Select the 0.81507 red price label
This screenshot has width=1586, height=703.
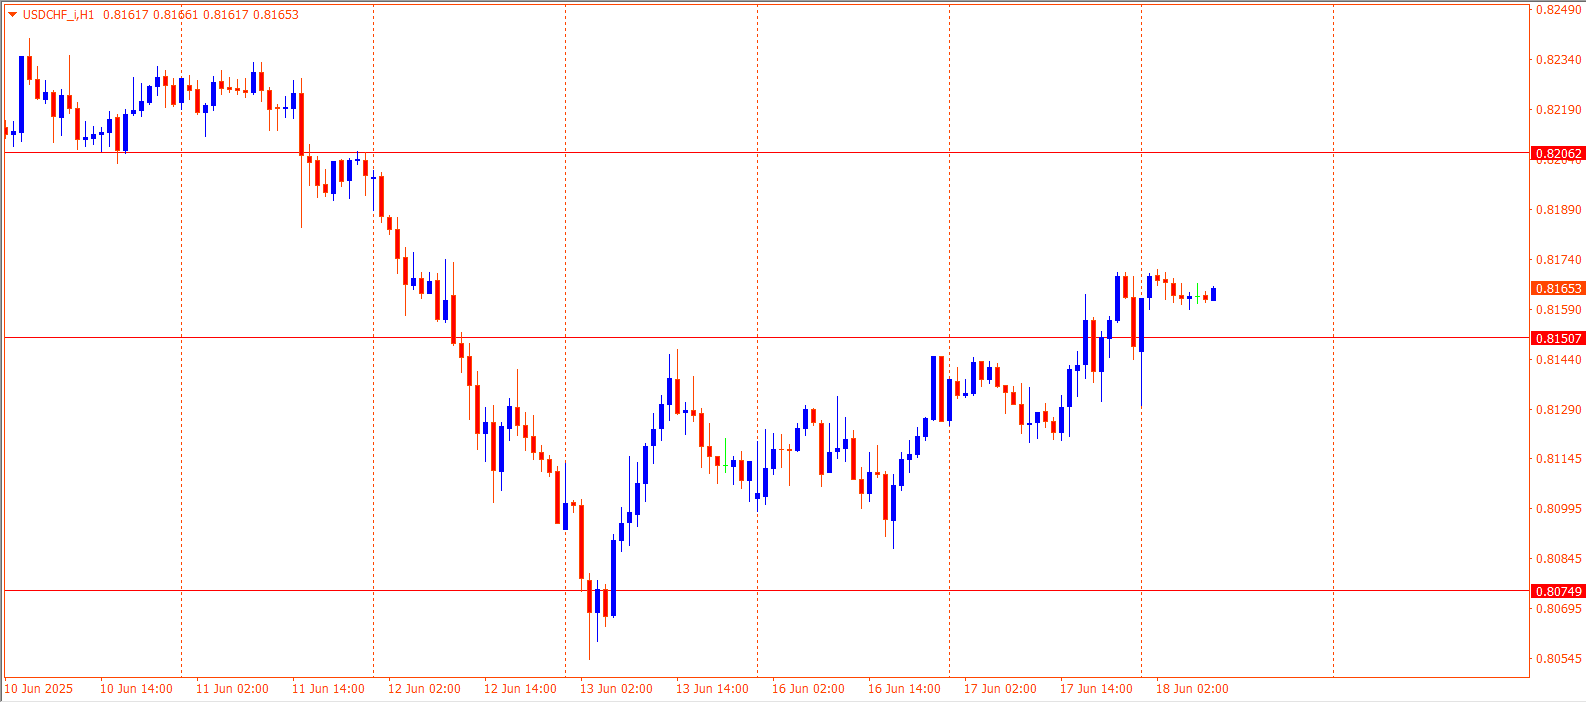point(1559,339)
